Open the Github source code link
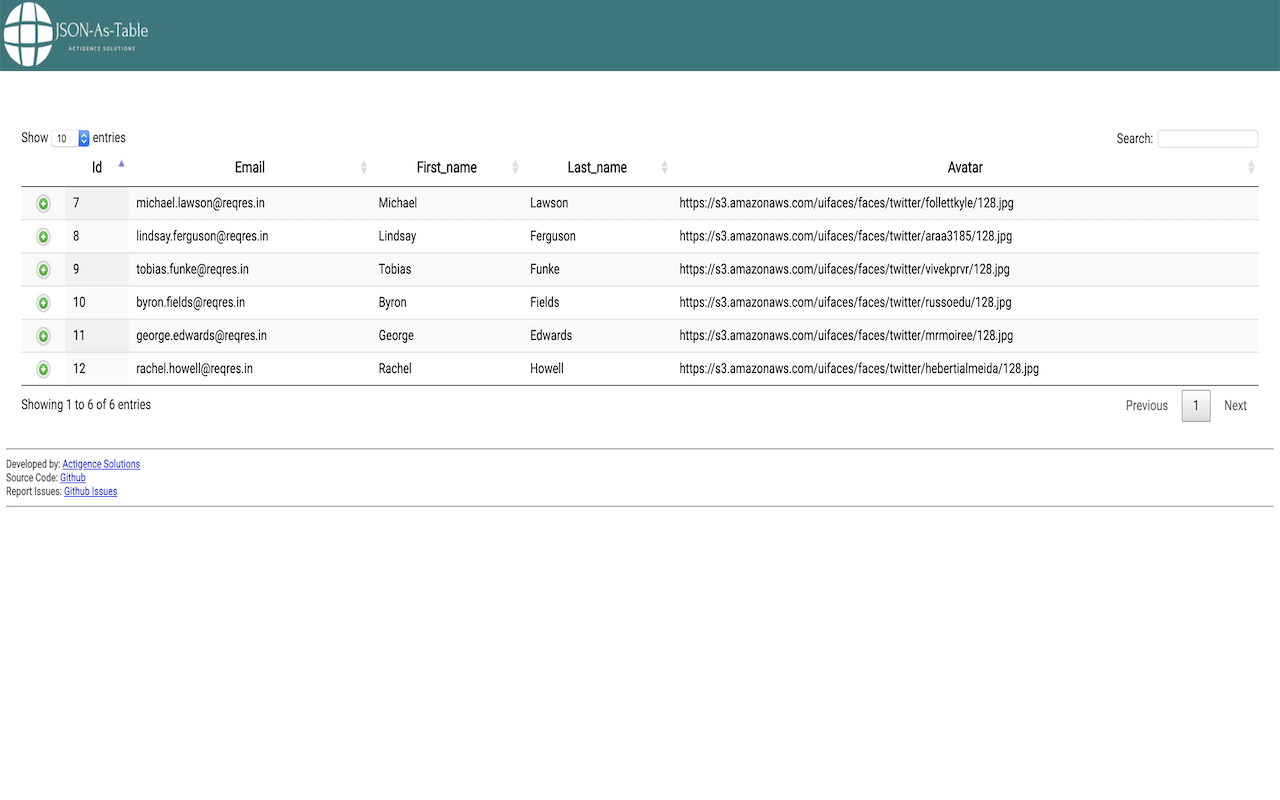The image size is (1280, 800). coord(72,477)
